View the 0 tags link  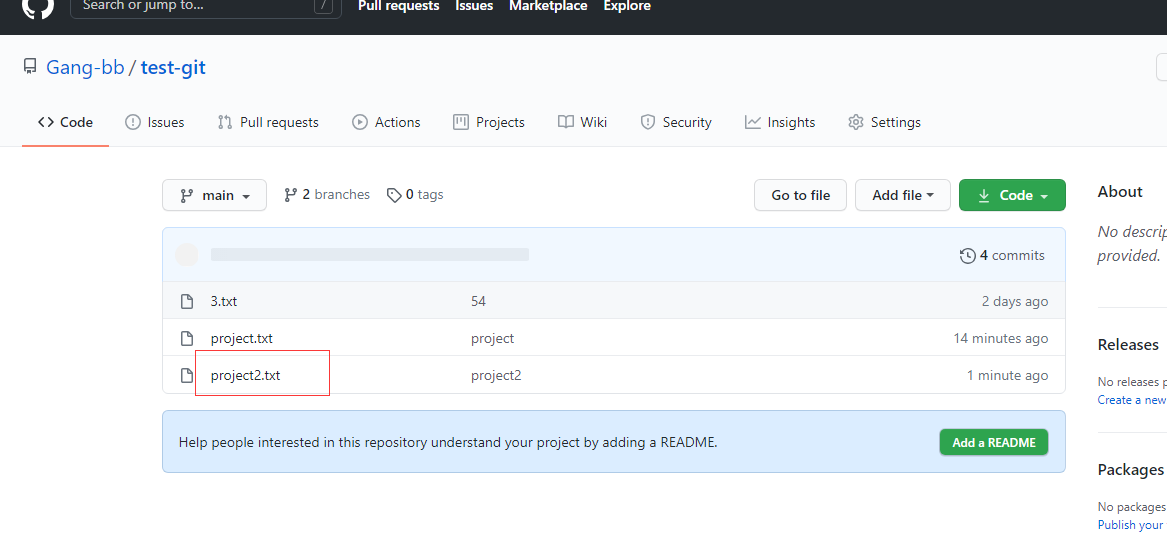(x=415, y=194)
